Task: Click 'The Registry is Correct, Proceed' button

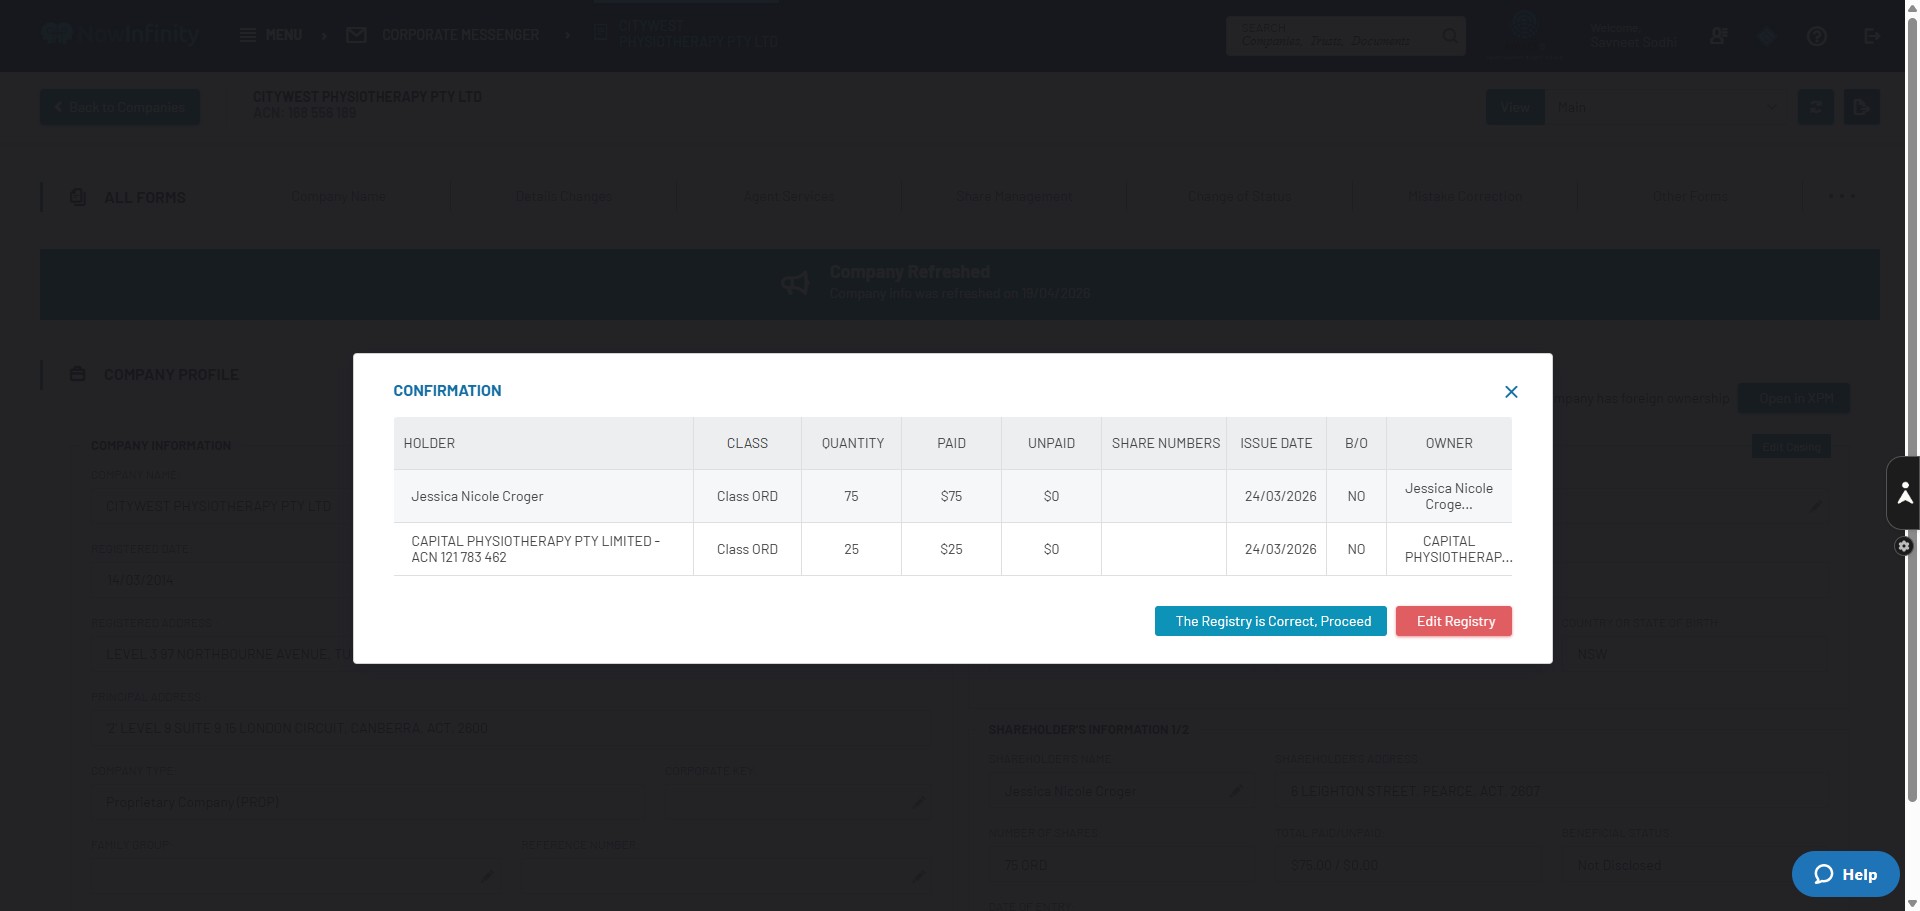Action: pyautogui.click(x=1270, y=621)
